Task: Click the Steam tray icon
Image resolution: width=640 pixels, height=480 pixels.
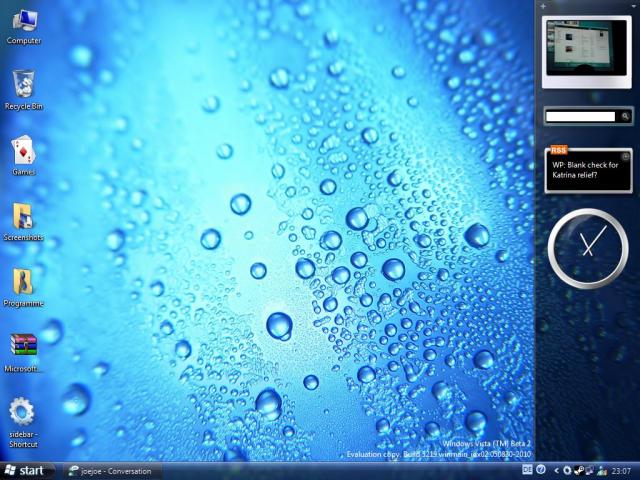Action: click(x=579, y=470)
